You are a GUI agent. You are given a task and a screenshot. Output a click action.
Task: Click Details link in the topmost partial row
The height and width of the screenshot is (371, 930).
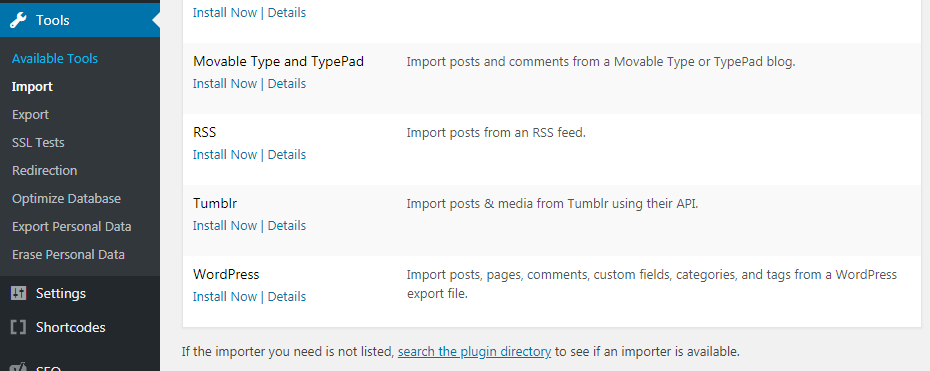287,12
